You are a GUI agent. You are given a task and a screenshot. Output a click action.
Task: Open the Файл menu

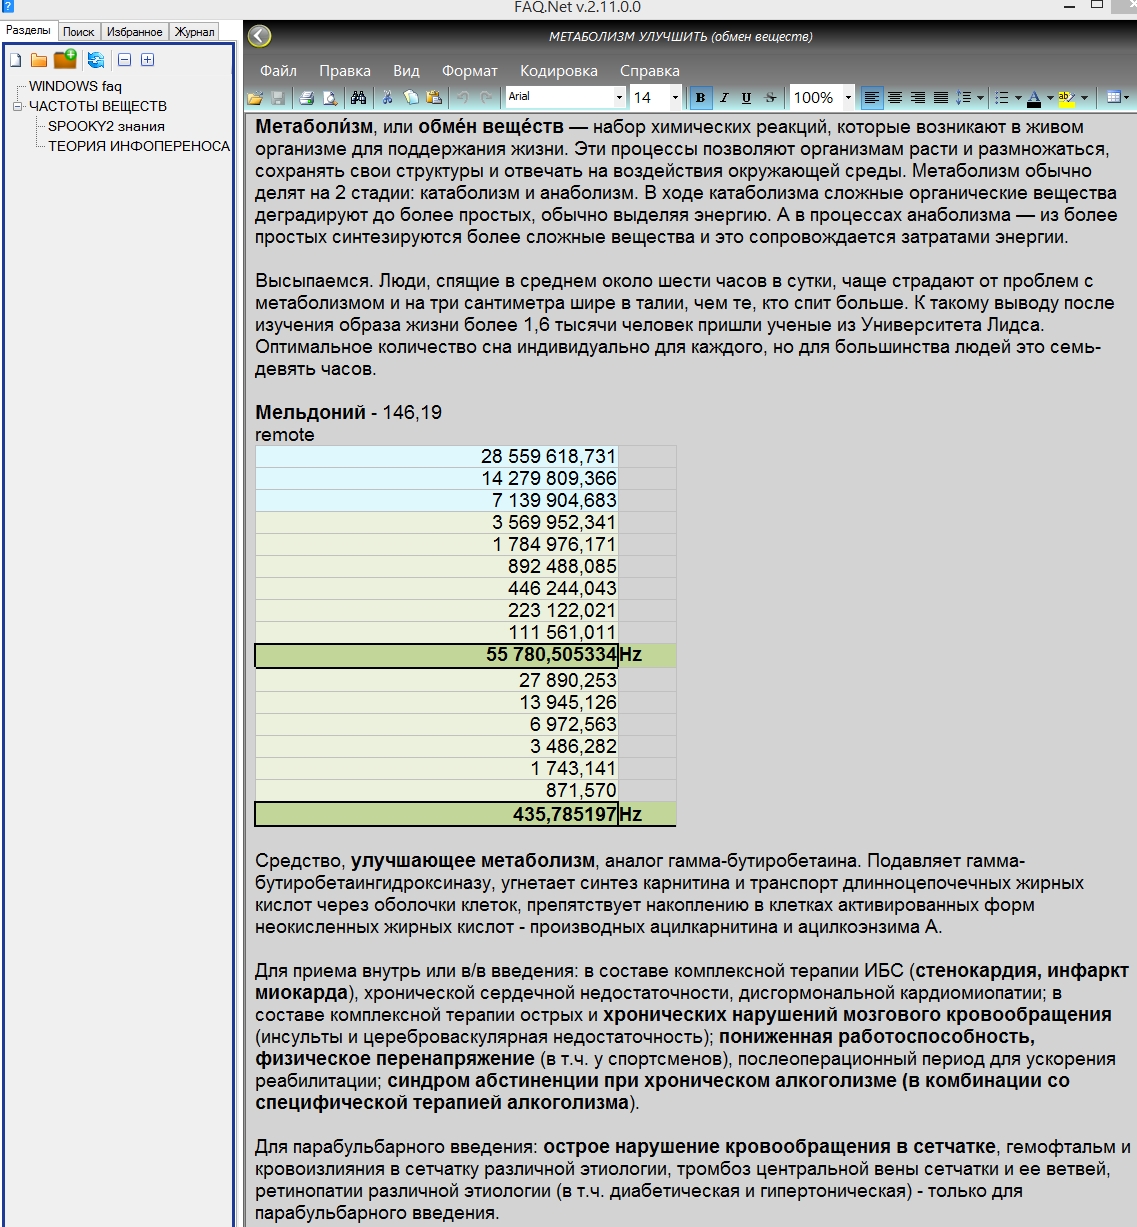coord(278,71)
